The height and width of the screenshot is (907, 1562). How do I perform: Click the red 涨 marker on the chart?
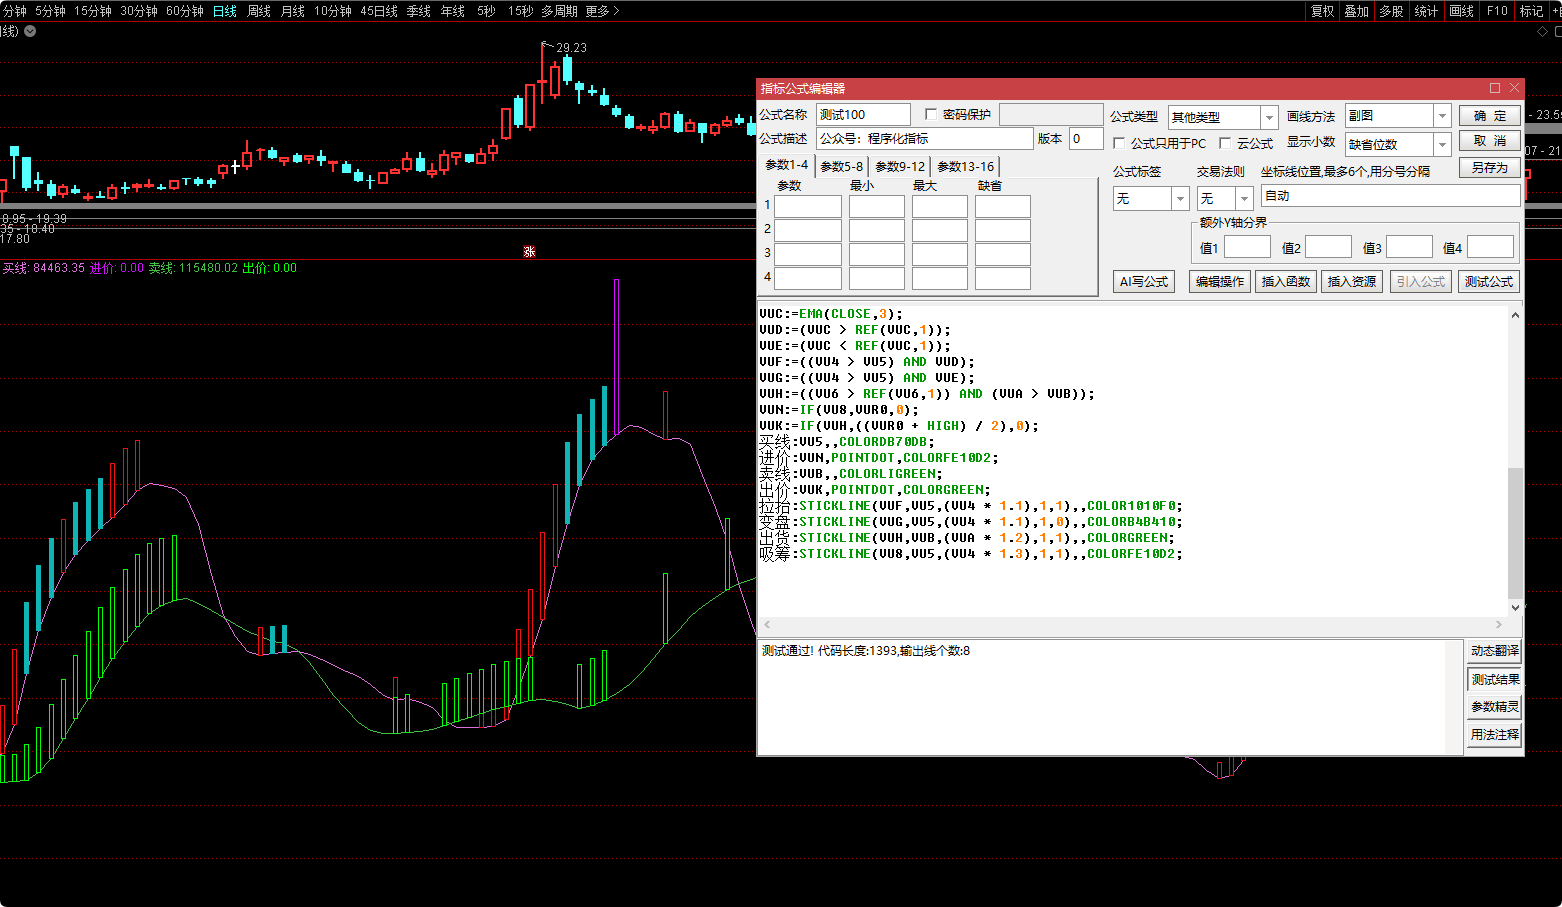coord(529,252)
